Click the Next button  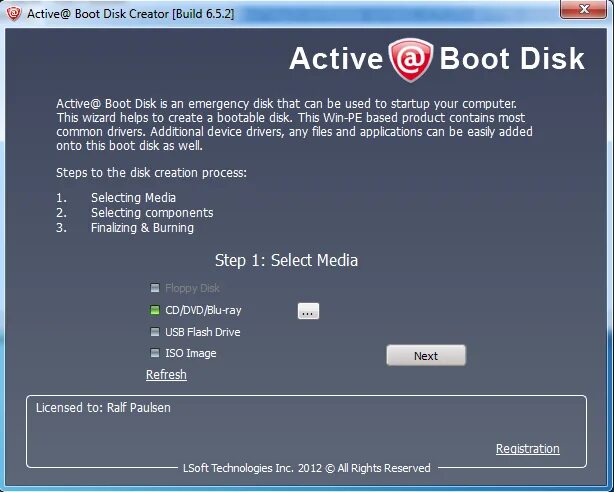click(426, 355)
